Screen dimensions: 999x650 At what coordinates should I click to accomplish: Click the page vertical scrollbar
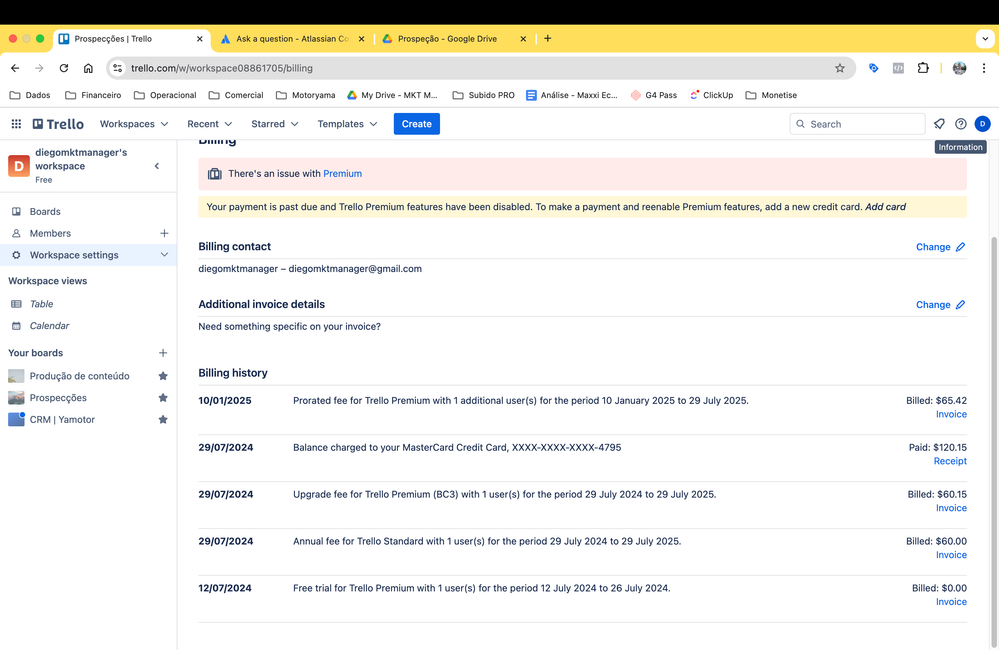994,440
